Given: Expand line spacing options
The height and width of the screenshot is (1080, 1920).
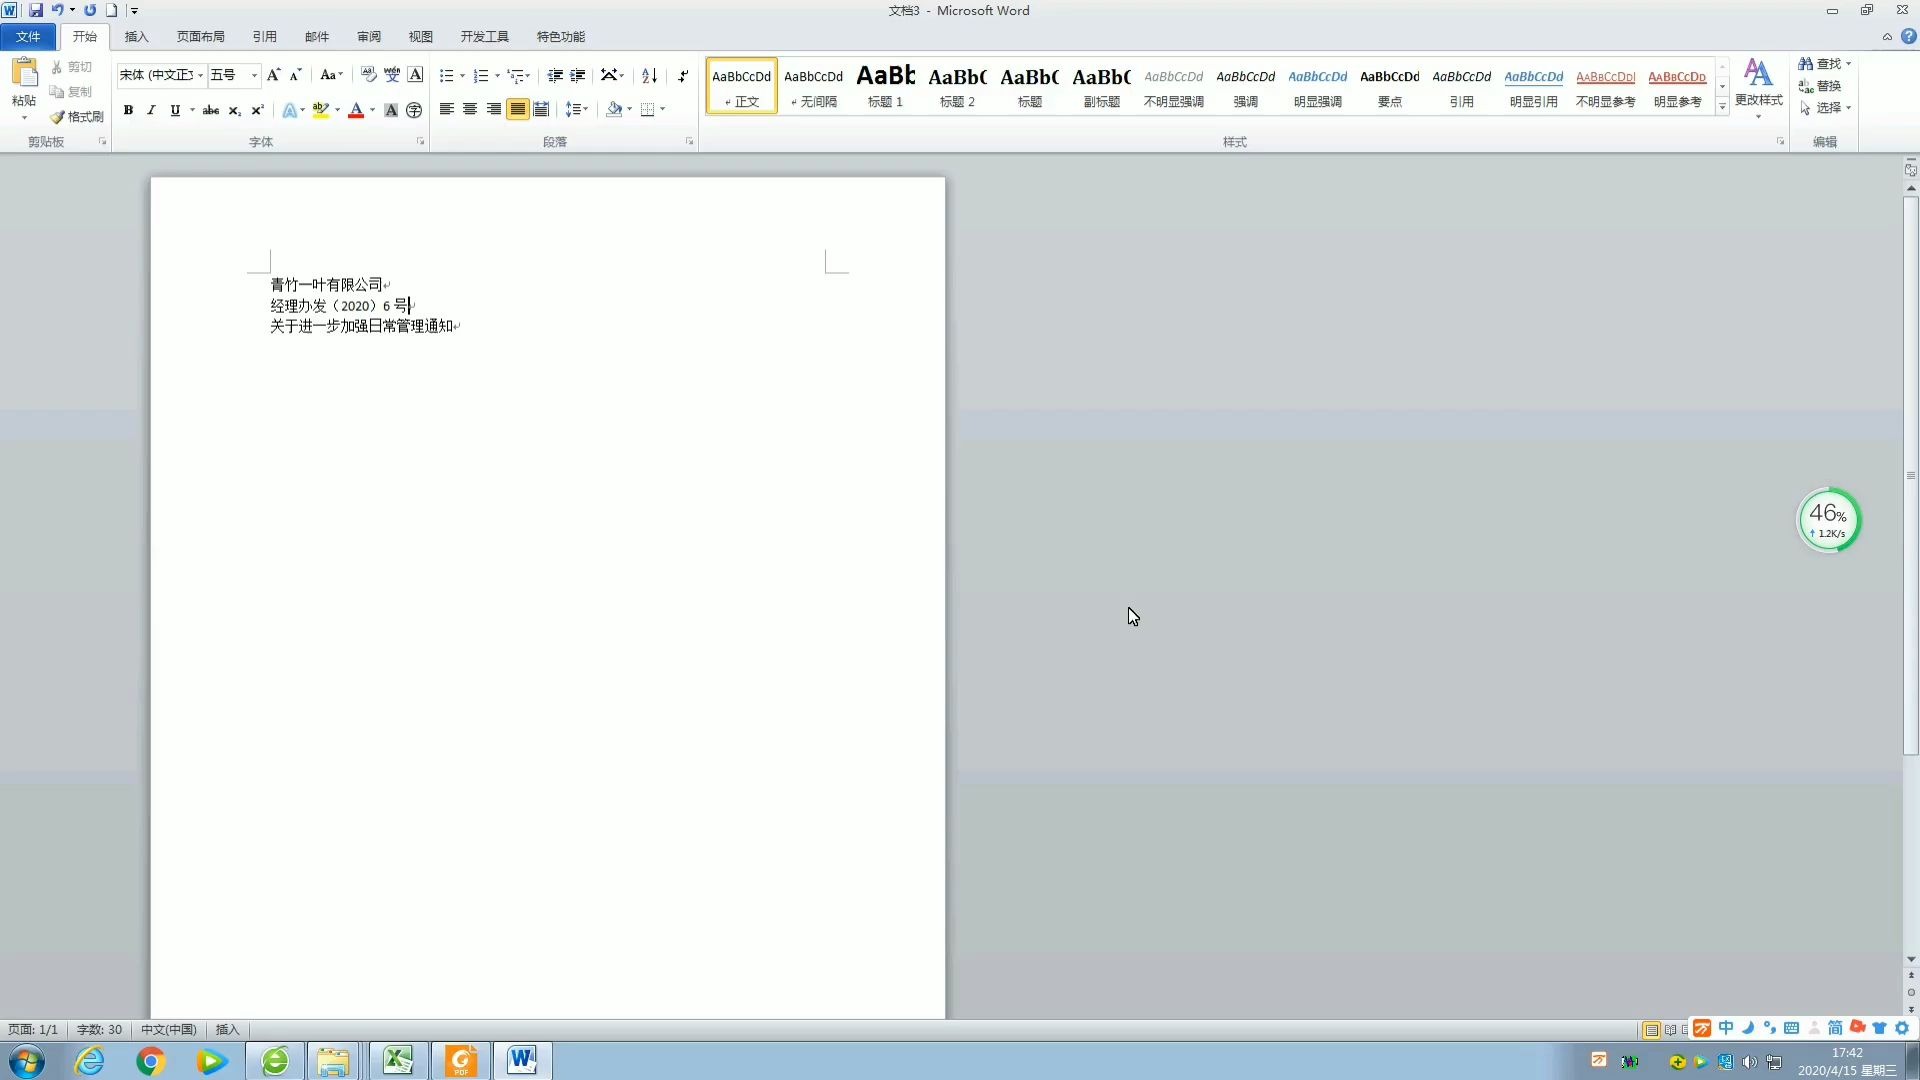Looking at the screenshot, I should coord(577,109).
